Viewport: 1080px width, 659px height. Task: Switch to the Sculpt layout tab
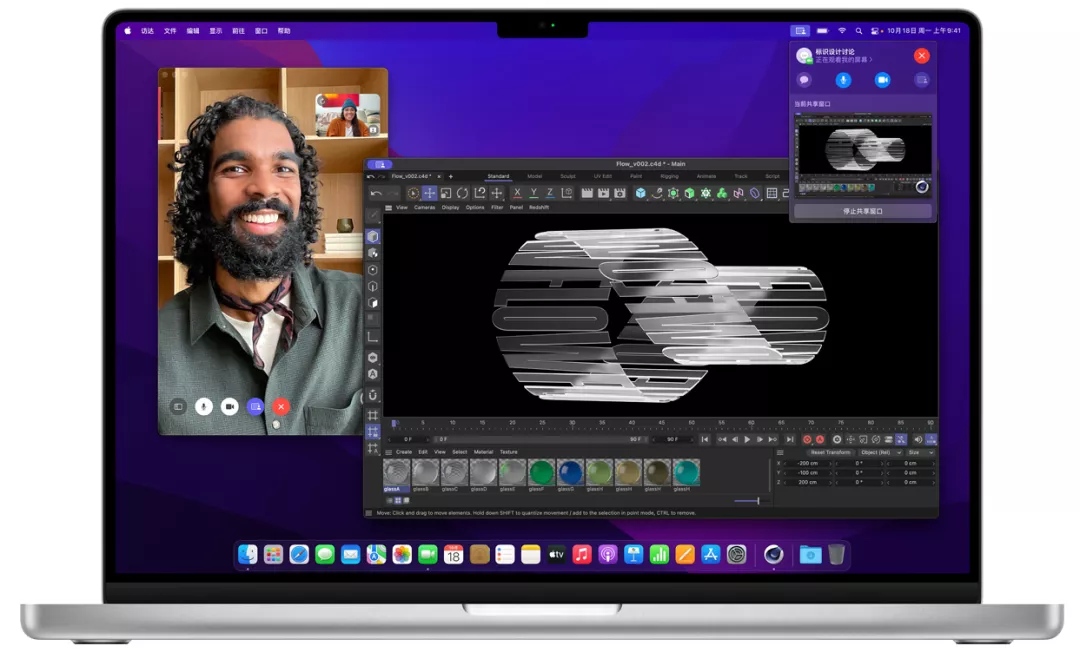click(x=568, y=176)
